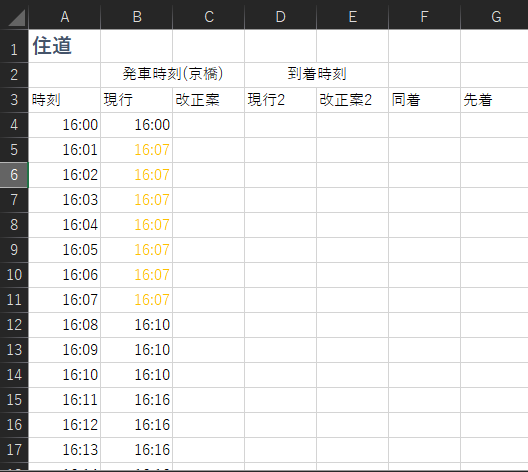Select column D header

point(281,17)
